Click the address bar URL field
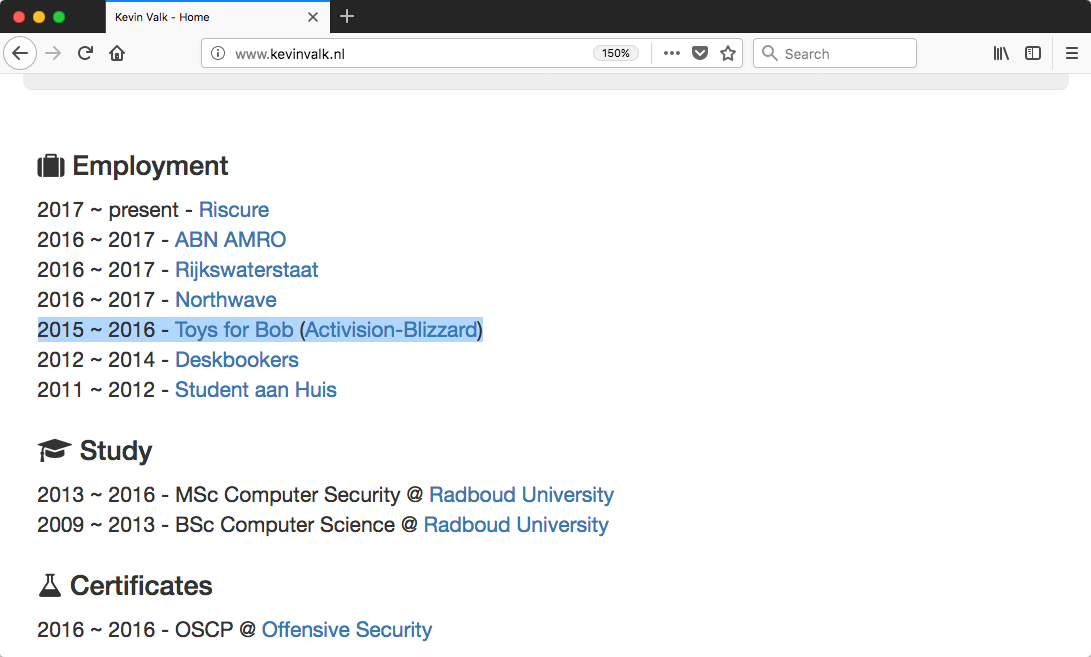This screenshot has width=1091, height=657. pos(400,54)
